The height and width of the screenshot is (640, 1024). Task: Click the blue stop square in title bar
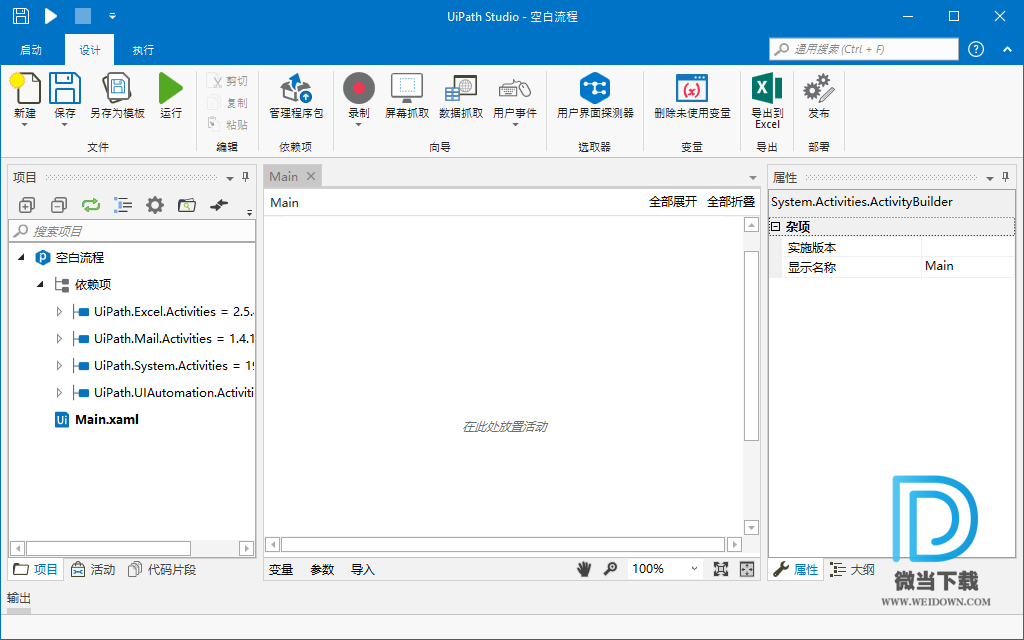[83, 16]
